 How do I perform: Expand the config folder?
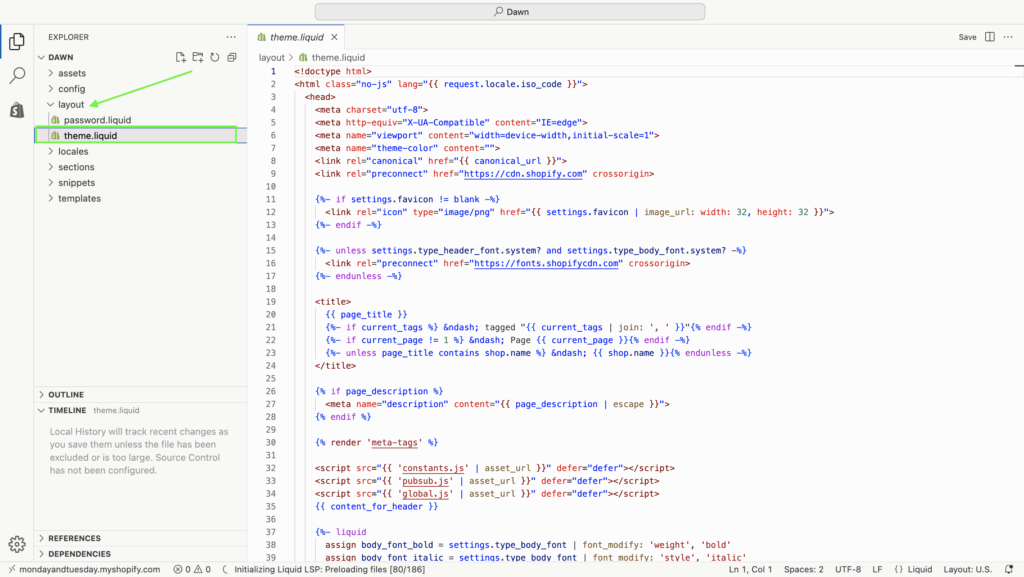tap(51, 89)
